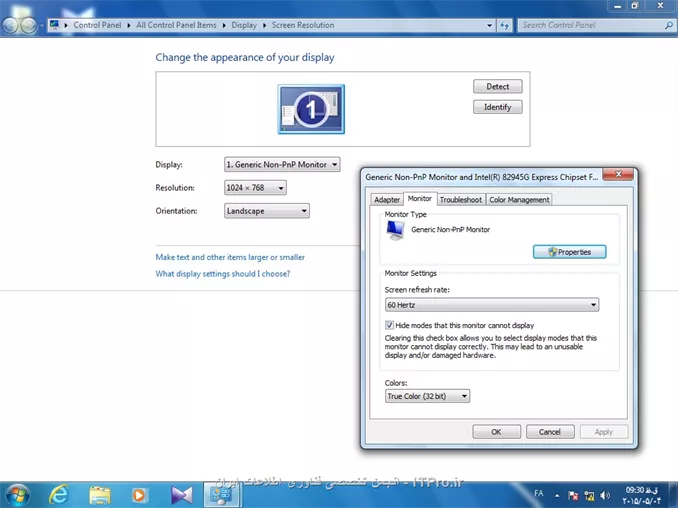Expand breadcrumb arrow after Display

(x=264, y=26)
